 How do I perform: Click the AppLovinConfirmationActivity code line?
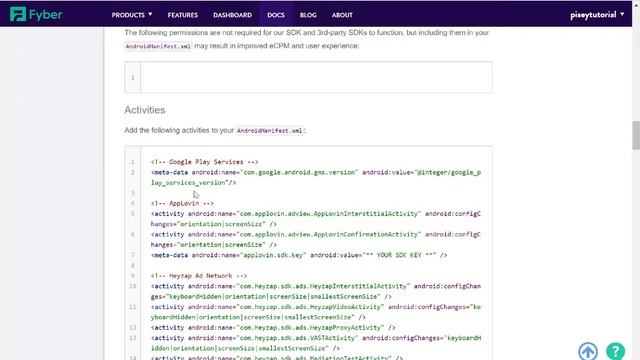(x=316, y=240)
